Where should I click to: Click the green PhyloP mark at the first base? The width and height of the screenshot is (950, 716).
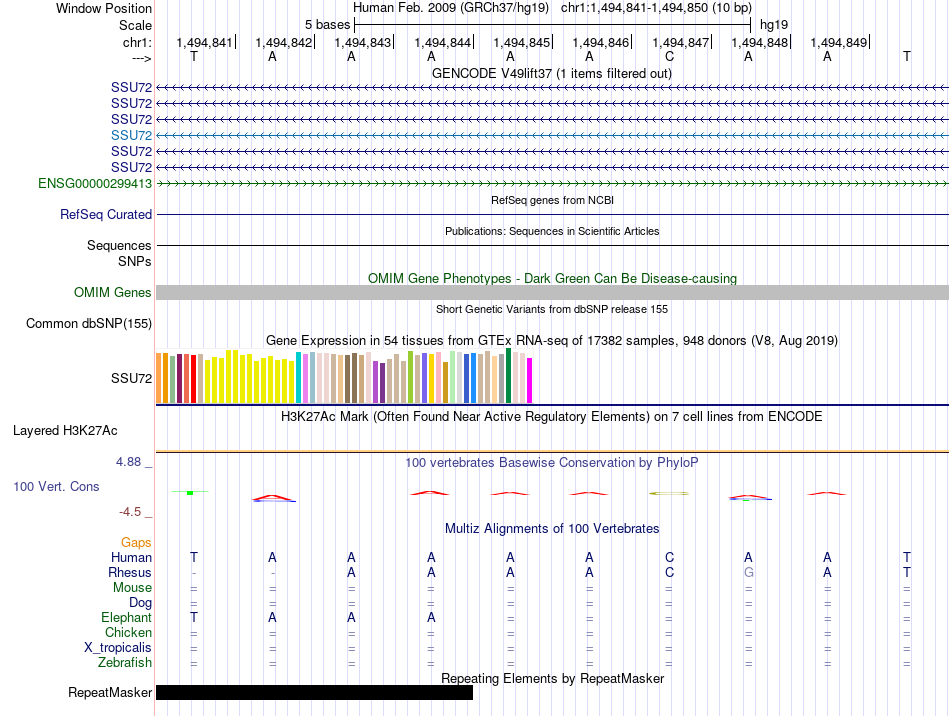coord(189,493)
